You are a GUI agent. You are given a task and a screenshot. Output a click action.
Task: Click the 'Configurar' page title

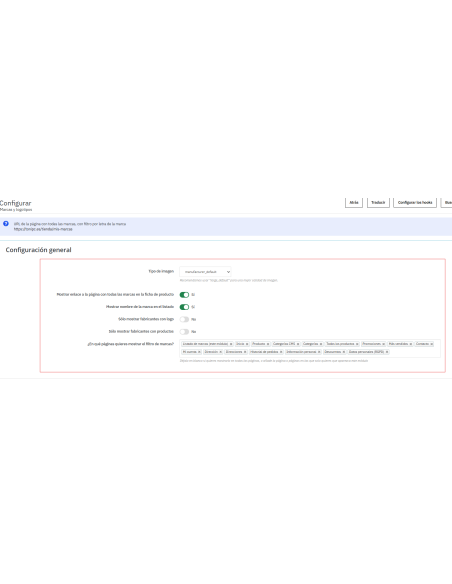pos(16,203)
